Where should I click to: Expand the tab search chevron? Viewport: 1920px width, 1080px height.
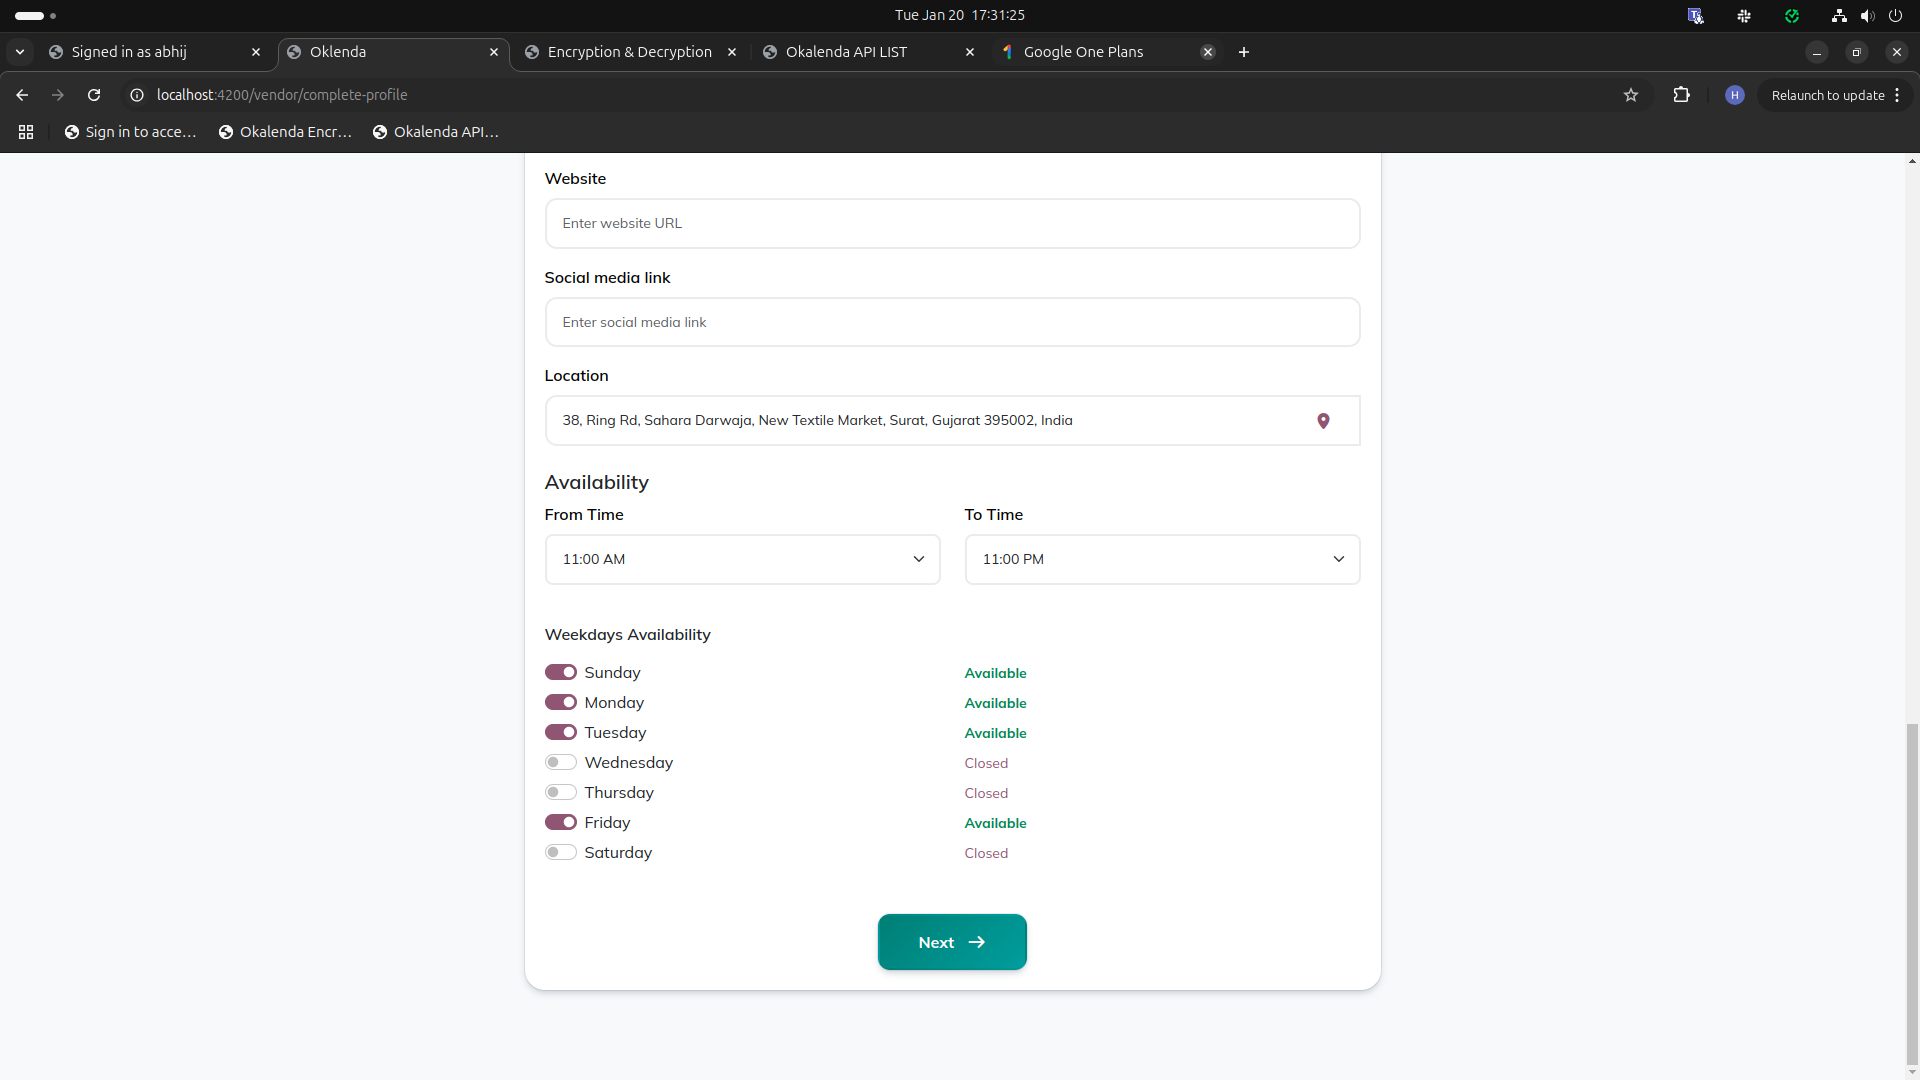[x=20, y=52]
